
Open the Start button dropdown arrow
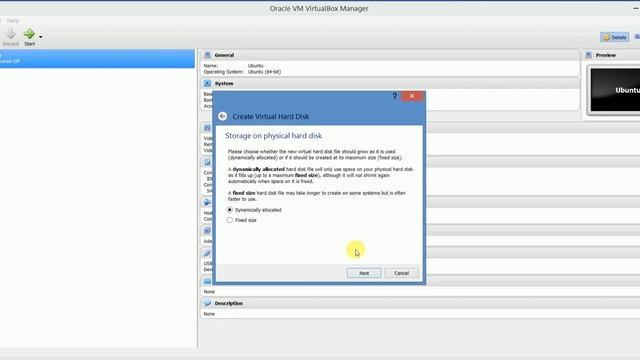point(40,37)
